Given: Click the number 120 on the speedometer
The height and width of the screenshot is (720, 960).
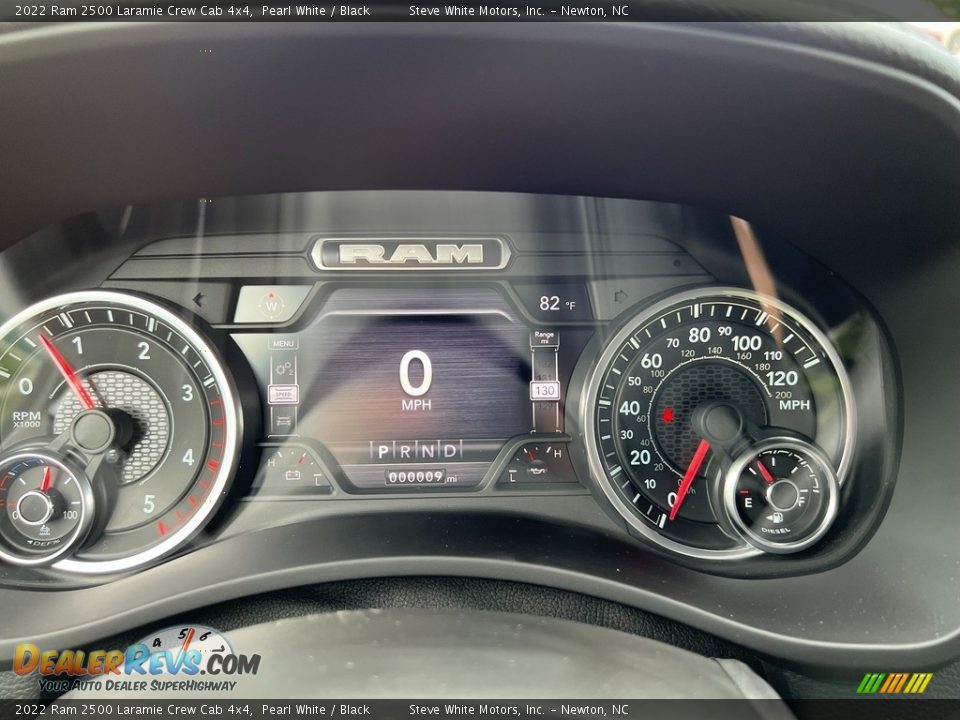Looking at the screenshot, I should coord(782,378).
